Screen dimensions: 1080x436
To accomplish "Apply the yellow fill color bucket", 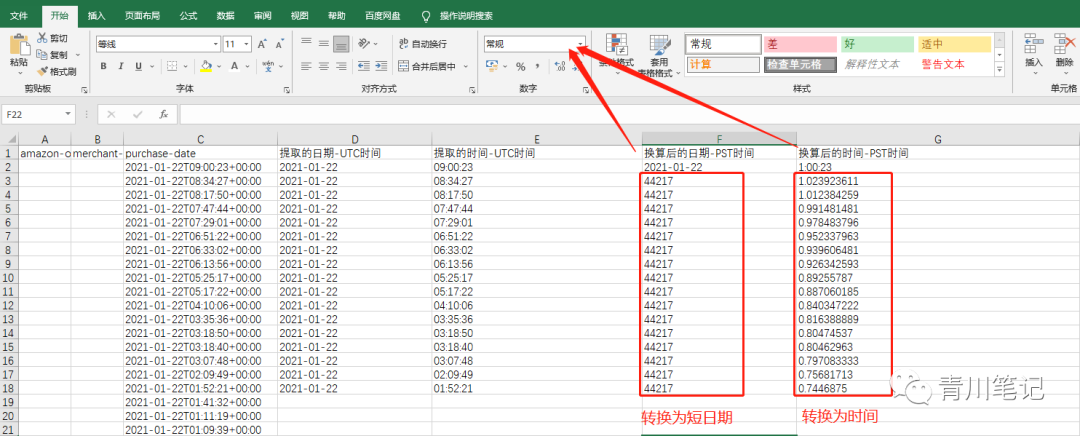I will 206,66.
